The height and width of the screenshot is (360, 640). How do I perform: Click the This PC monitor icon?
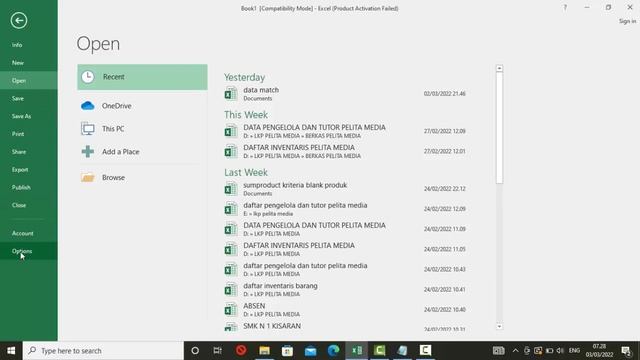(x=88, y=129)
